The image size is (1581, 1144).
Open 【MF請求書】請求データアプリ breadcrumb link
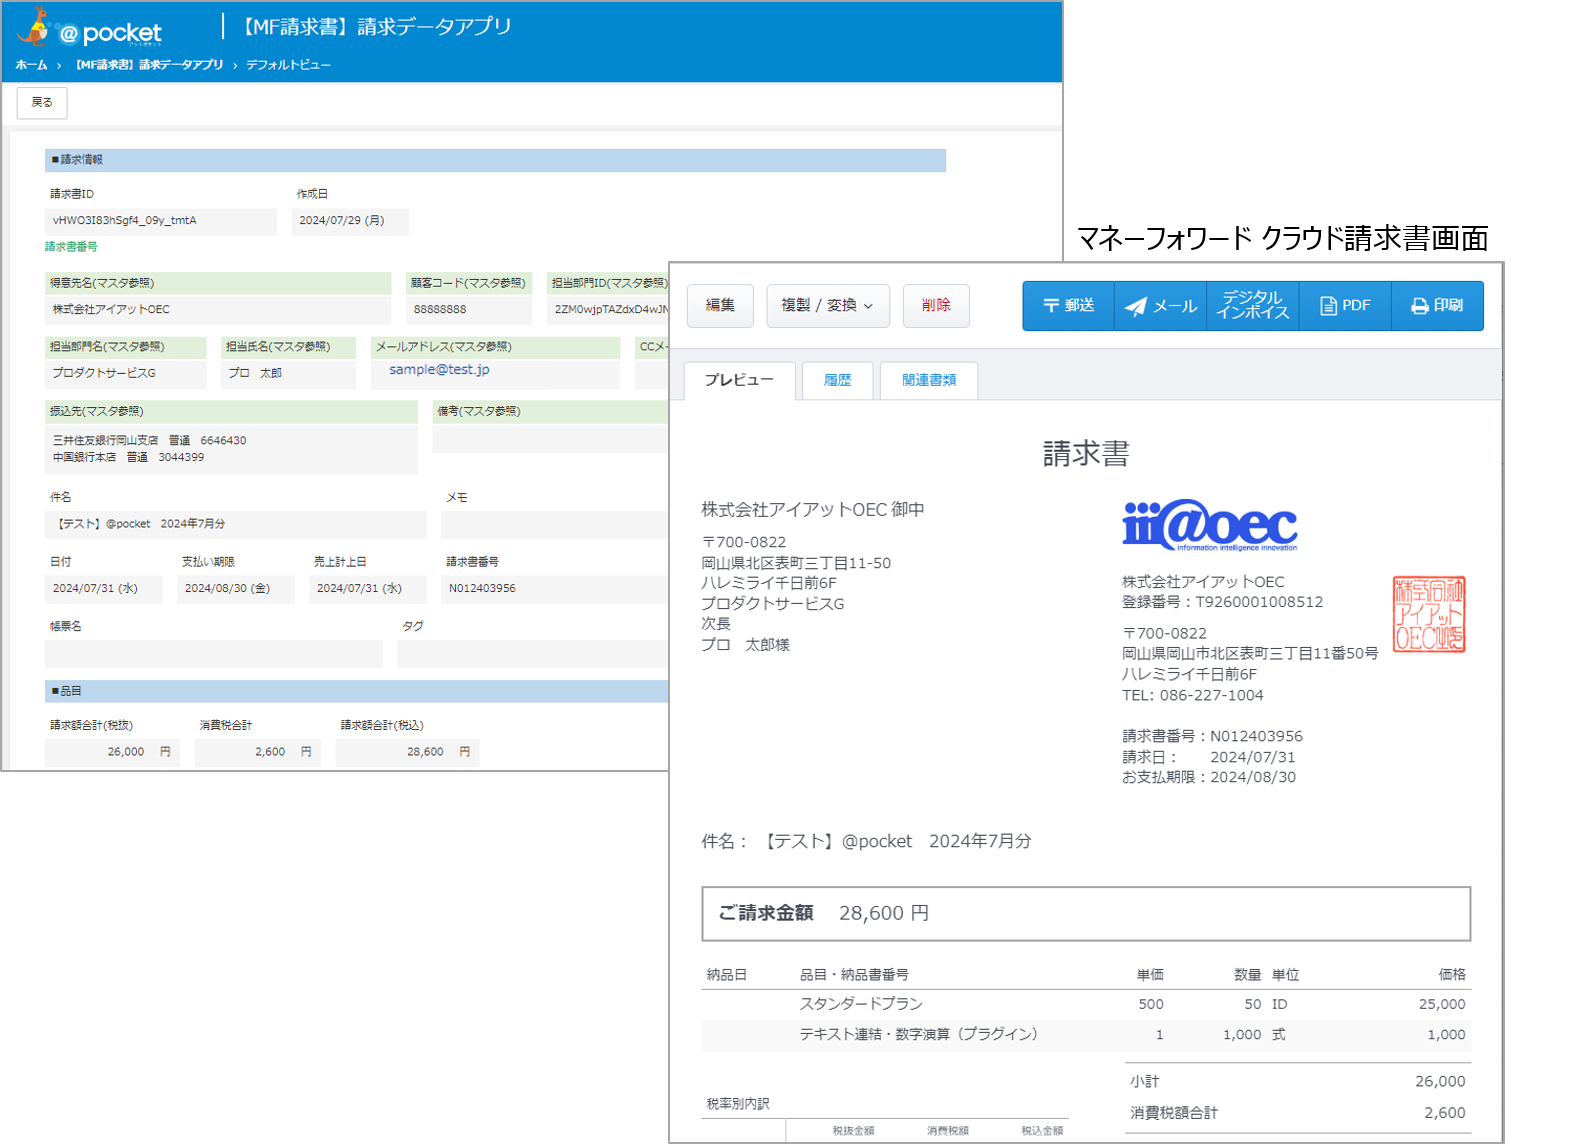point(150,65)
